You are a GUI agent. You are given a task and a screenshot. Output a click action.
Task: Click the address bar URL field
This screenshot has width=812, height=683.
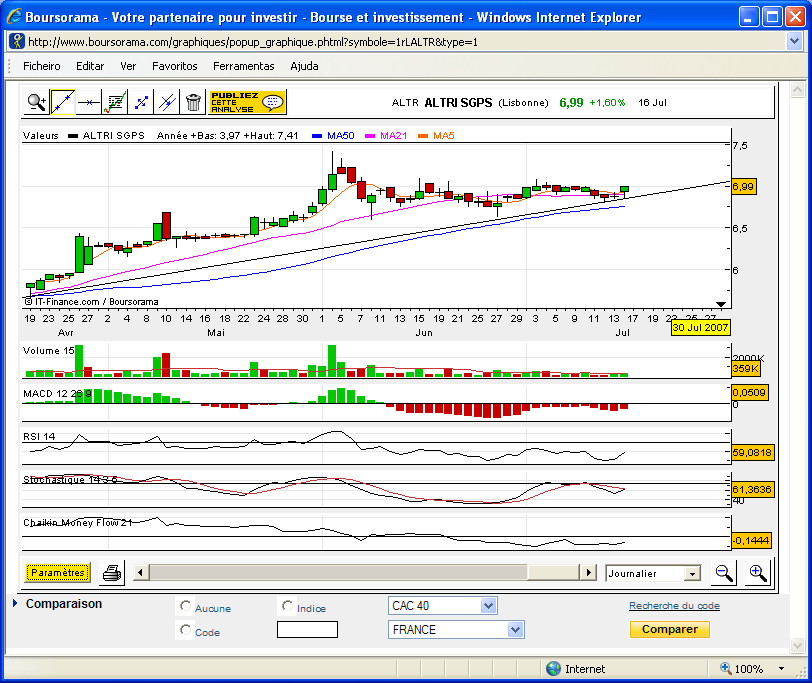tap(405, 41)
